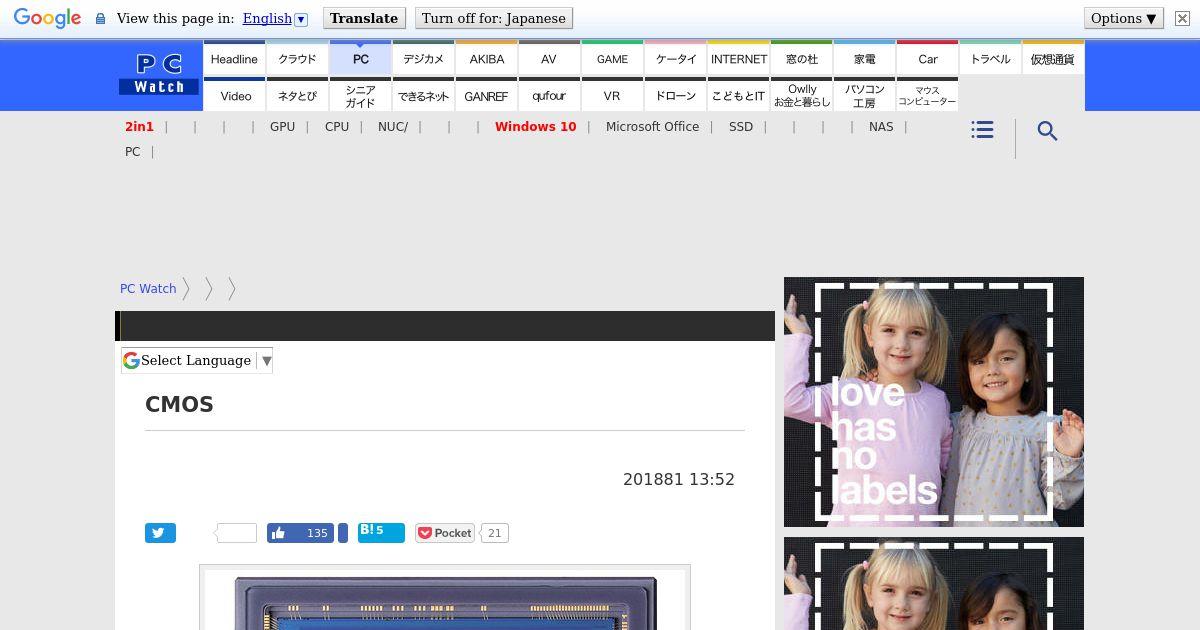The image size is (1200, 630).
Task: Open the クラウド tab
Action: point(297,58)
